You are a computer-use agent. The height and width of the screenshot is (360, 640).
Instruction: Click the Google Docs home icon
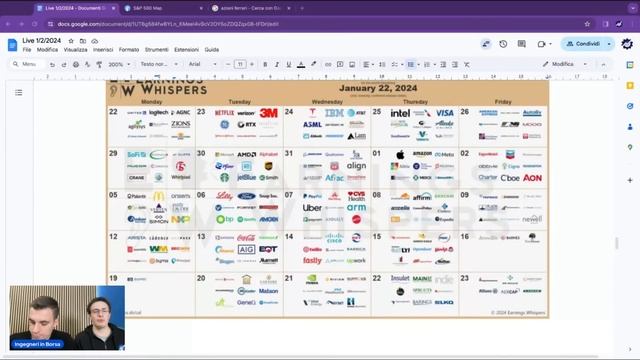12,45
